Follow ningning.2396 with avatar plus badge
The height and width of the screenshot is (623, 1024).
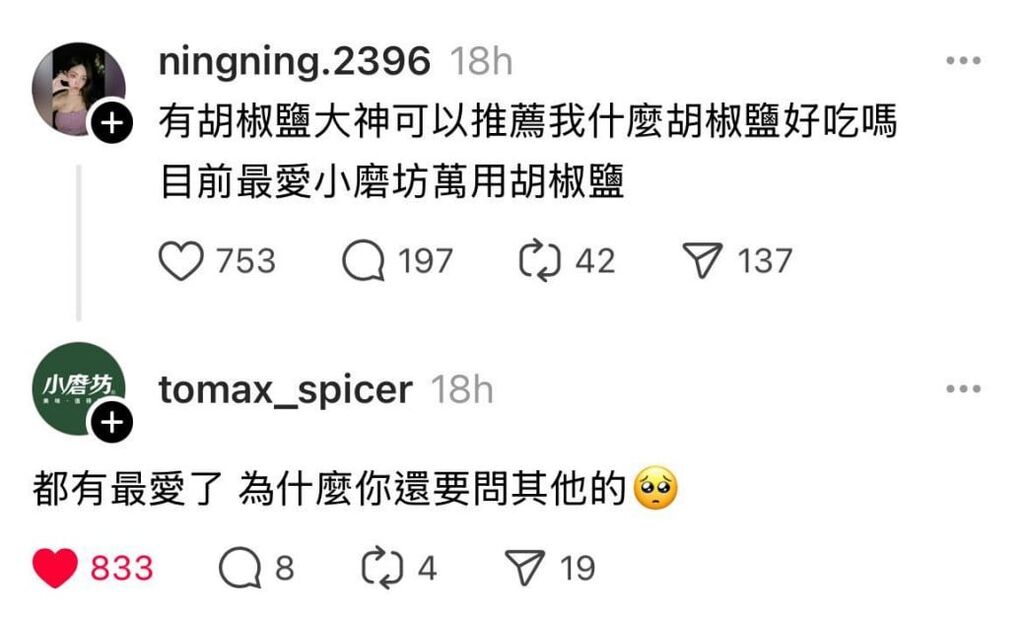[x=112, y=122]
